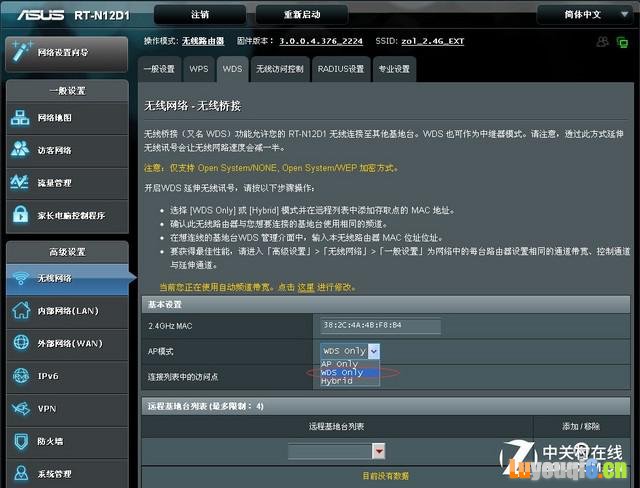This screenshot has height=488, width=640.
Task: Open 家长电脑控制程序 menu item
Action: 67,215
